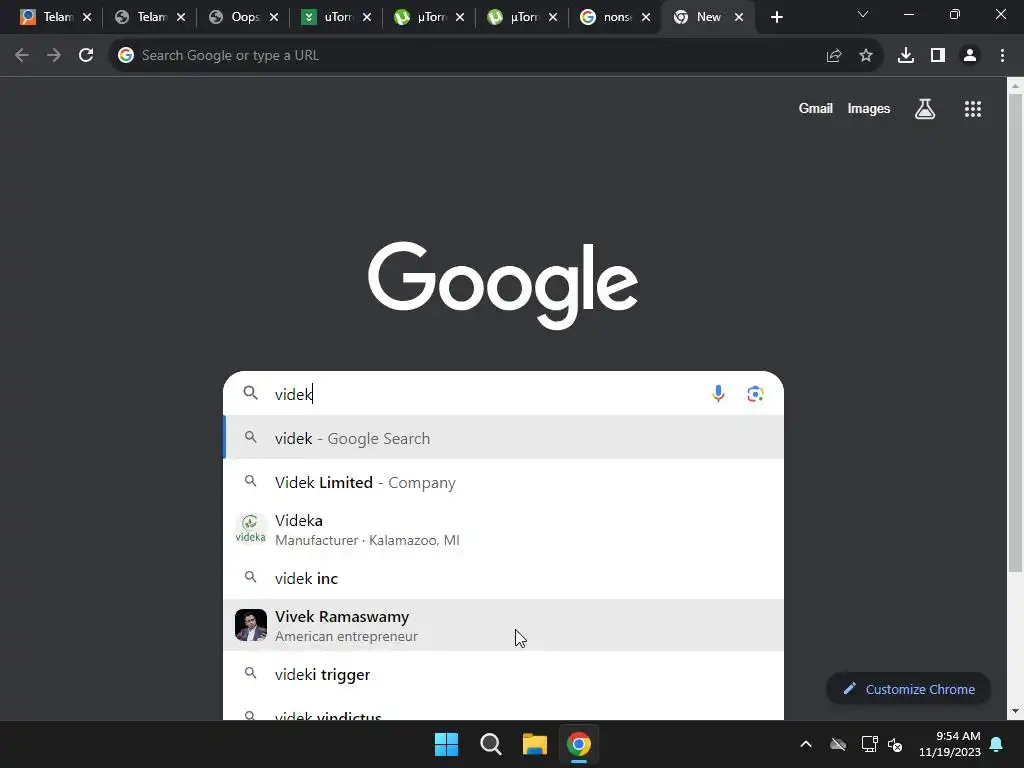
Task: Open the Chrome downloads icon
Action: pyautogui.click(x=906, y=56)
